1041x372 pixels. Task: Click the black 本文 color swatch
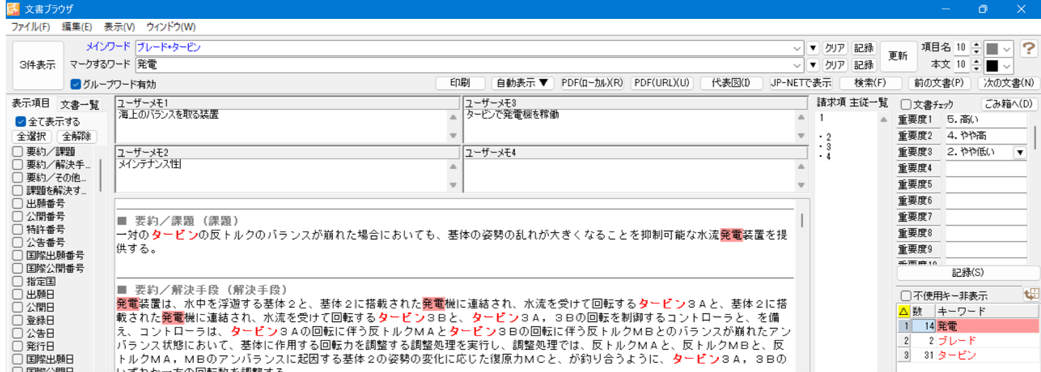pos(993,66)
